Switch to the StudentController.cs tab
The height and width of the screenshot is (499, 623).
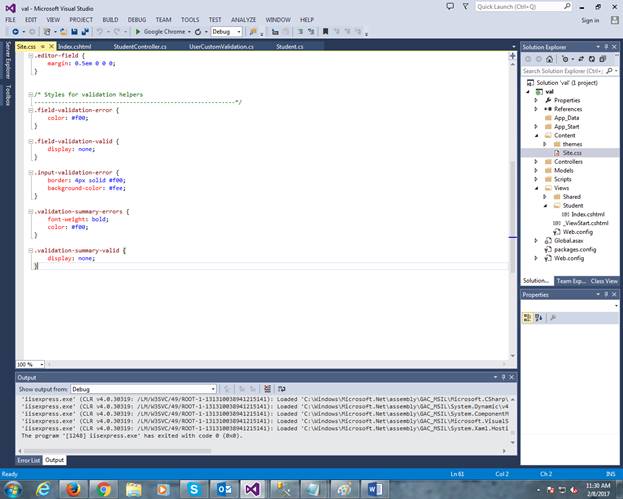point(140,46)
